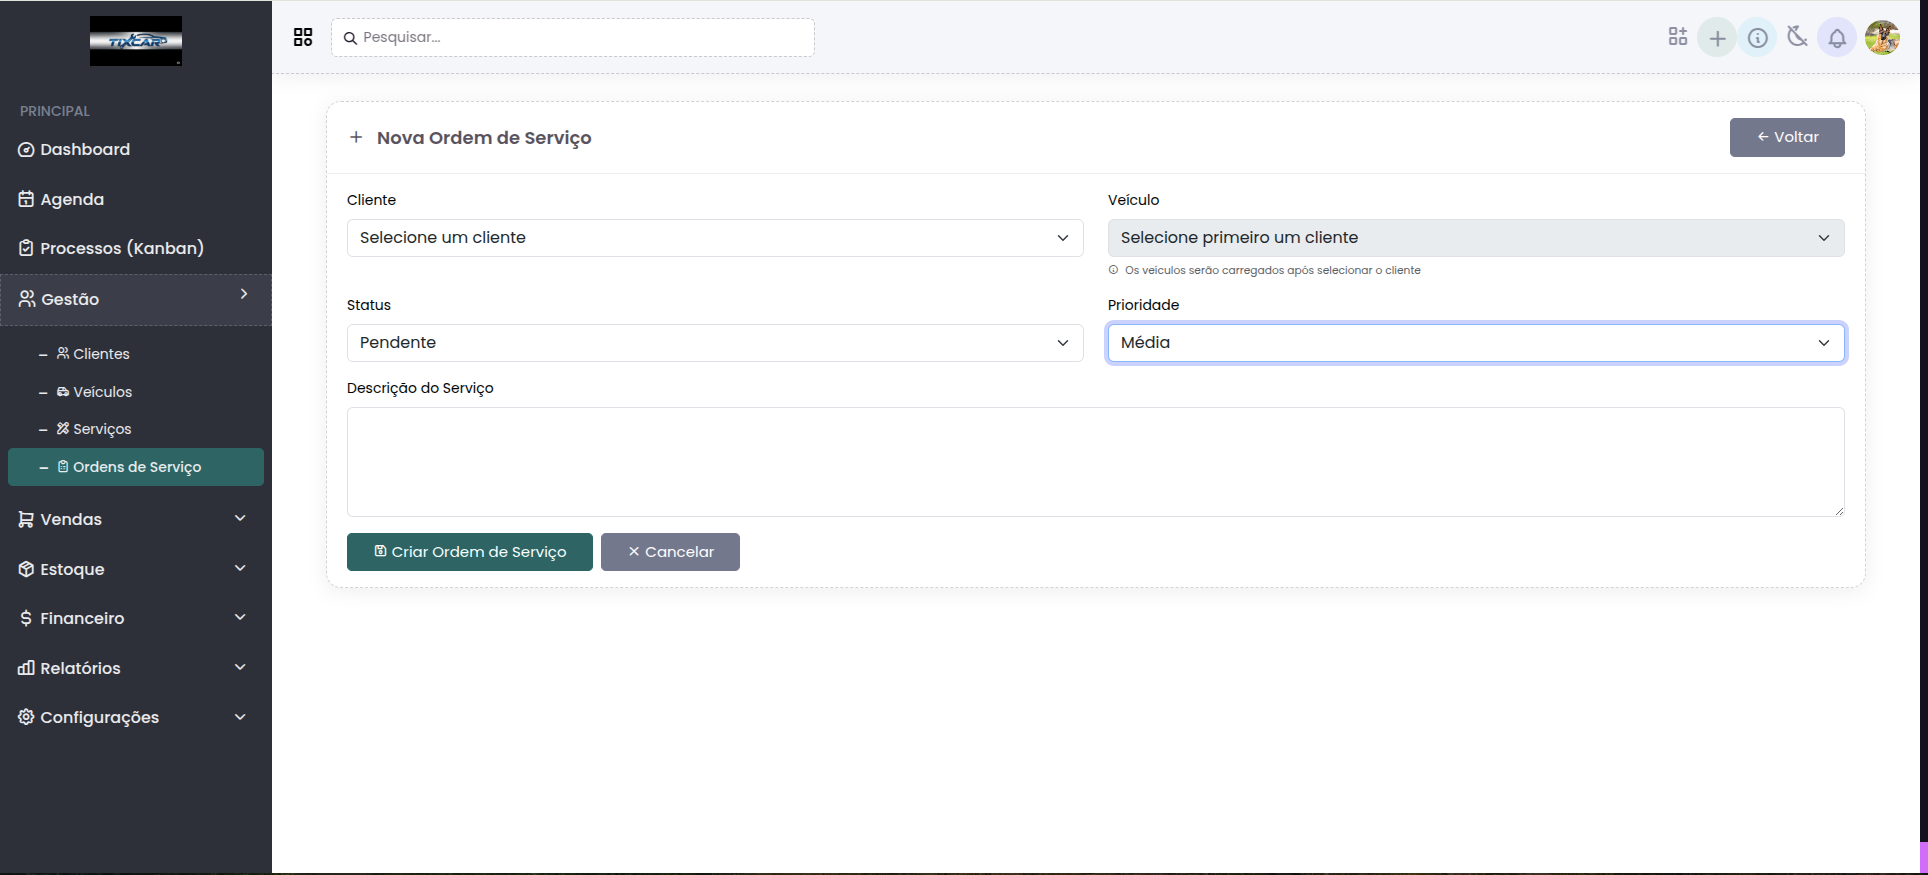Viewport: 1928px width, 875px height.
Task: Toggle dark mode with moon icon
Action: [1797, 37]
